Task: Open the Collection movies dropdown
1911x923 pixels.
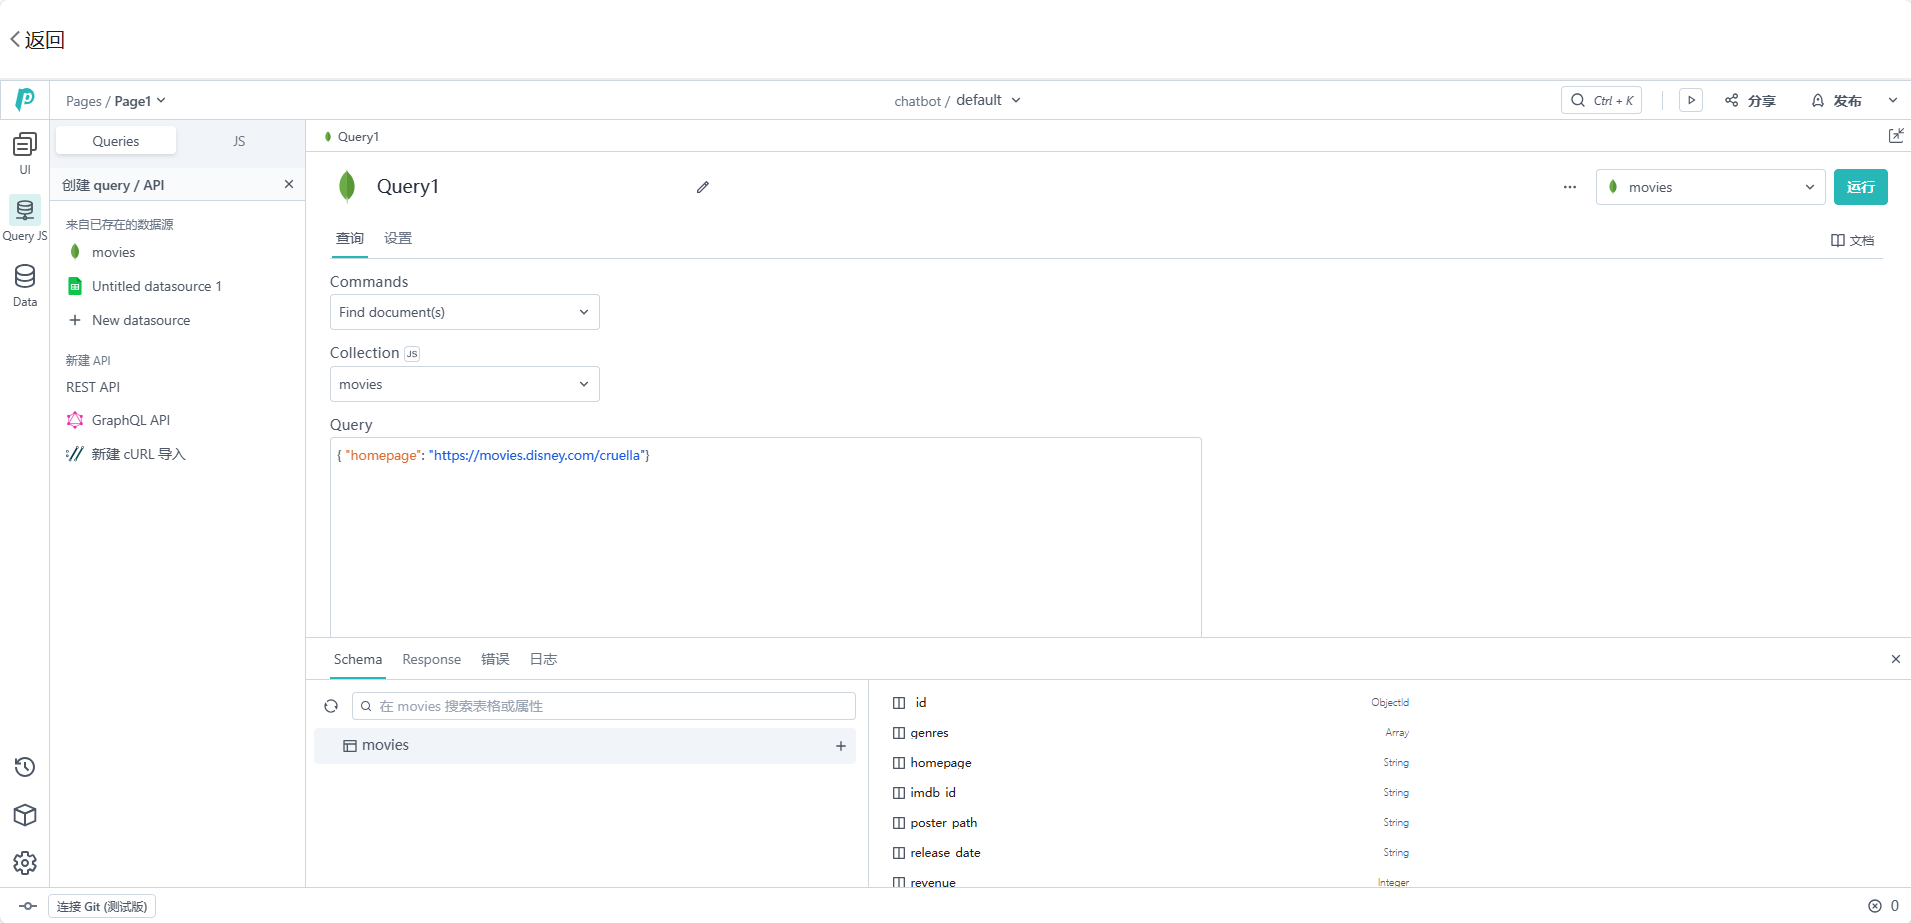Action: pyautogui.click(x=464, y=384)
